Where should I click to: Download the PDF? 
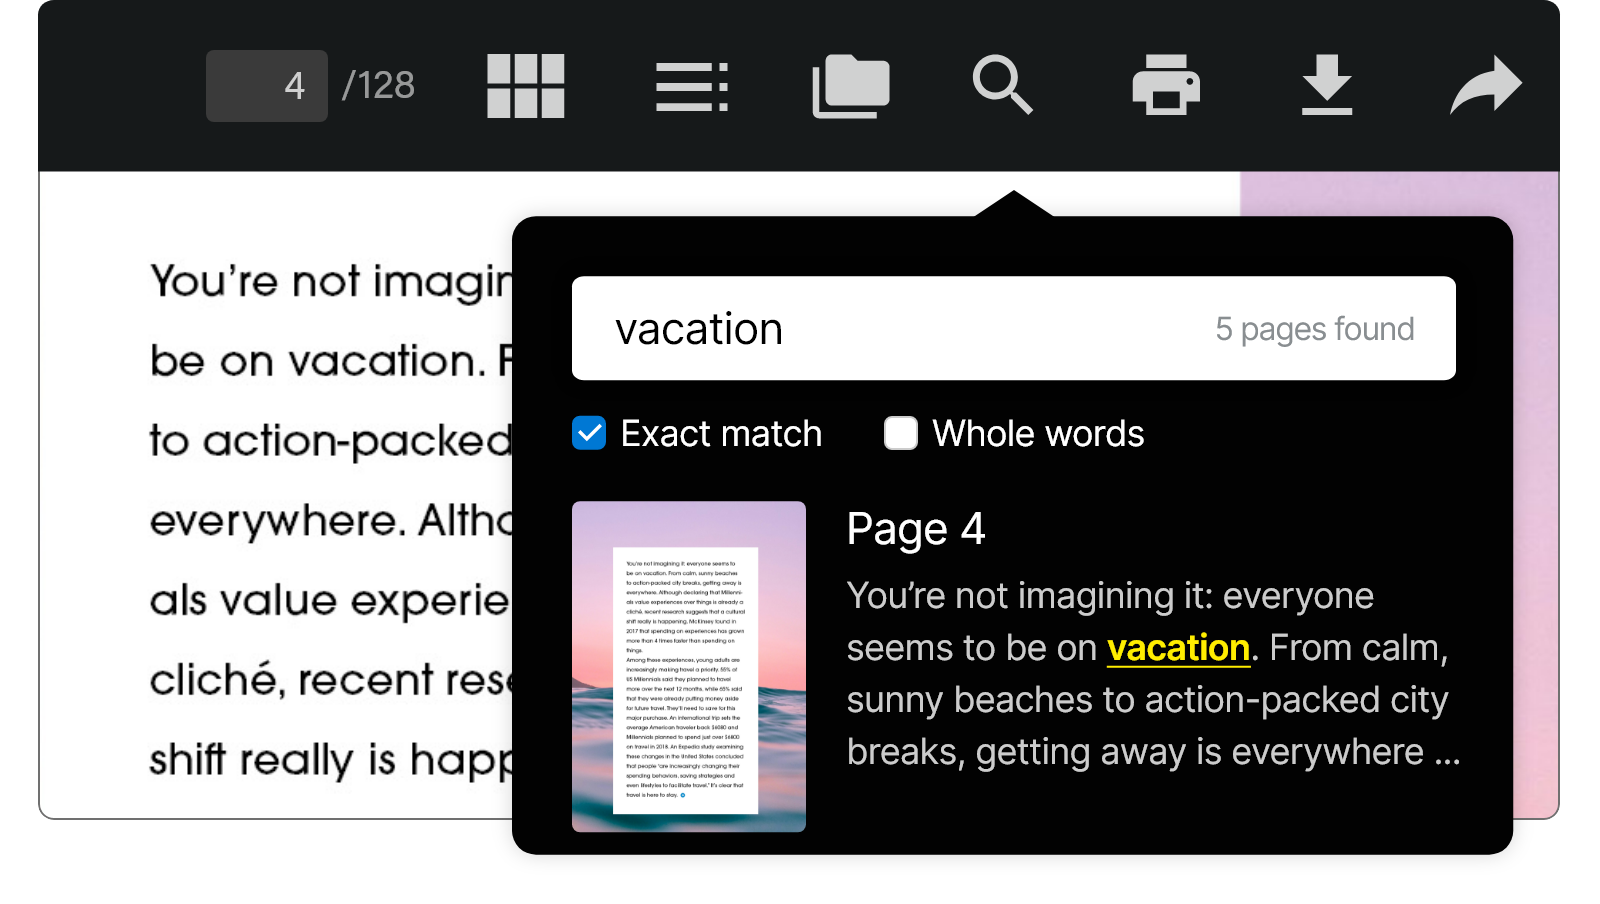(x=1327, y=87)
